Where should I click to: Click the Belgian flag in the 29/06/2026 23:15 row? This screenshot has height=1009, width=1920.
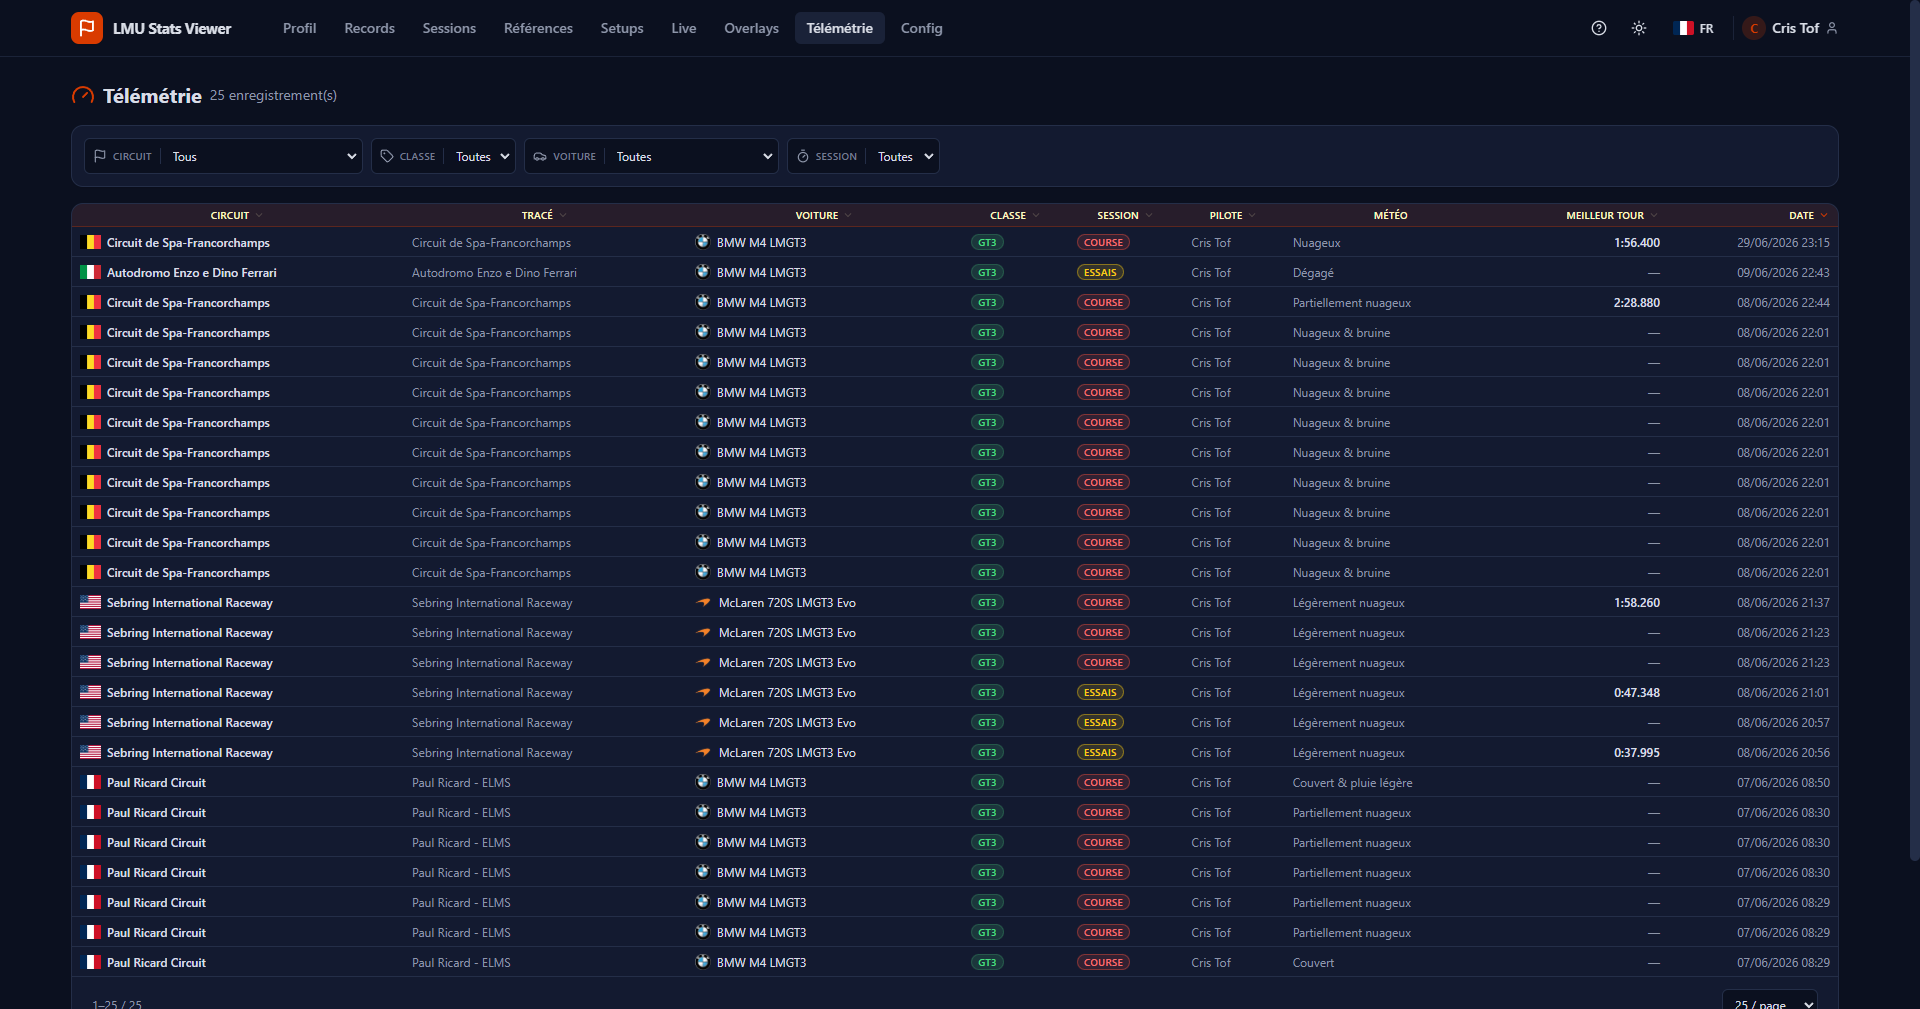tap(91, 242)
